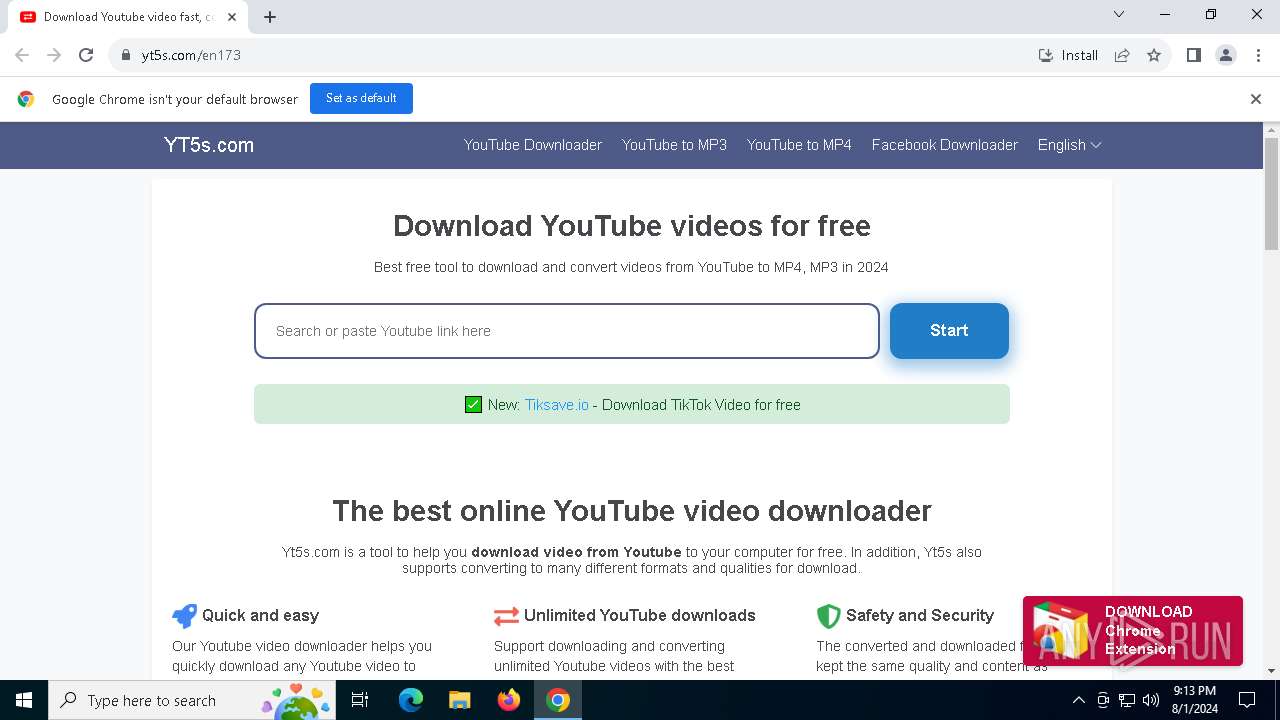Click the 'Quick and easy' title

tap(261, 615)
